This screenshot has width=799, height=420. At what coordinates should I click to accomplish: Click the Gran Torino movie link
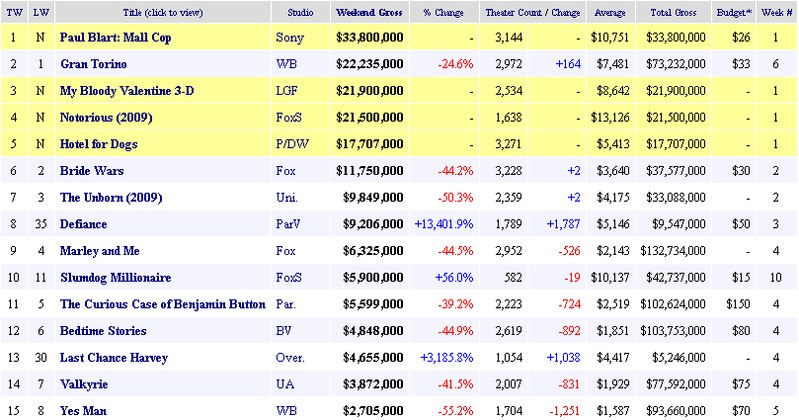[x=93, y=65]
